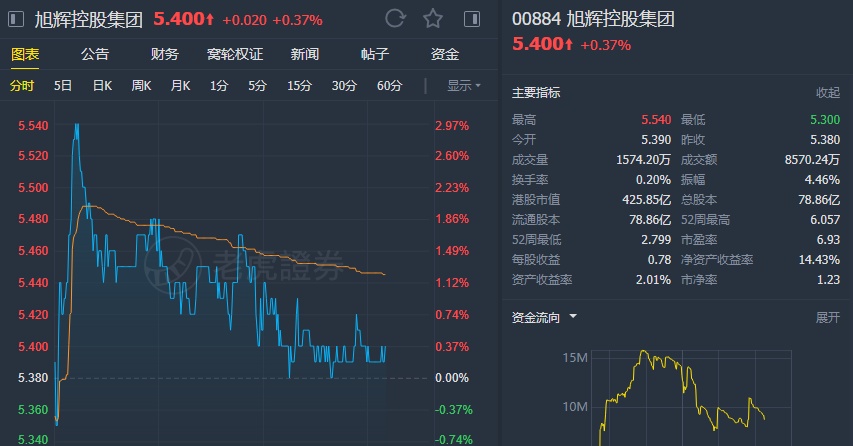Click the 旭辉控股集团 title in chart header
853x446 pixels.
point(89,20)
